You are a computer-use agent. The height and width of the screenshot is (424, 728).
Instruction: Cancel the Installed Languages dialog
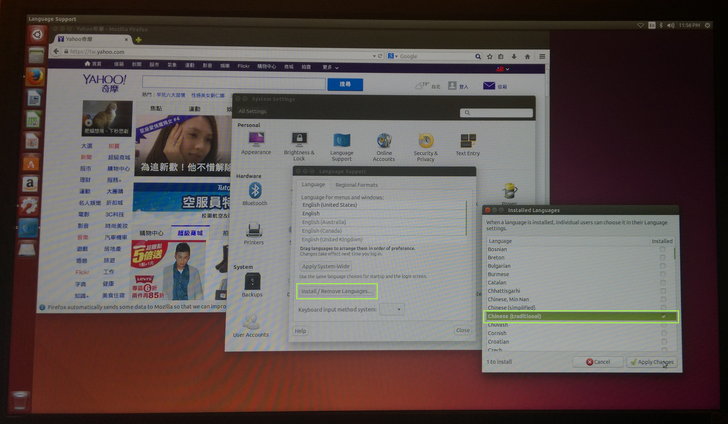pyautogui.click(x=598, y=362)
